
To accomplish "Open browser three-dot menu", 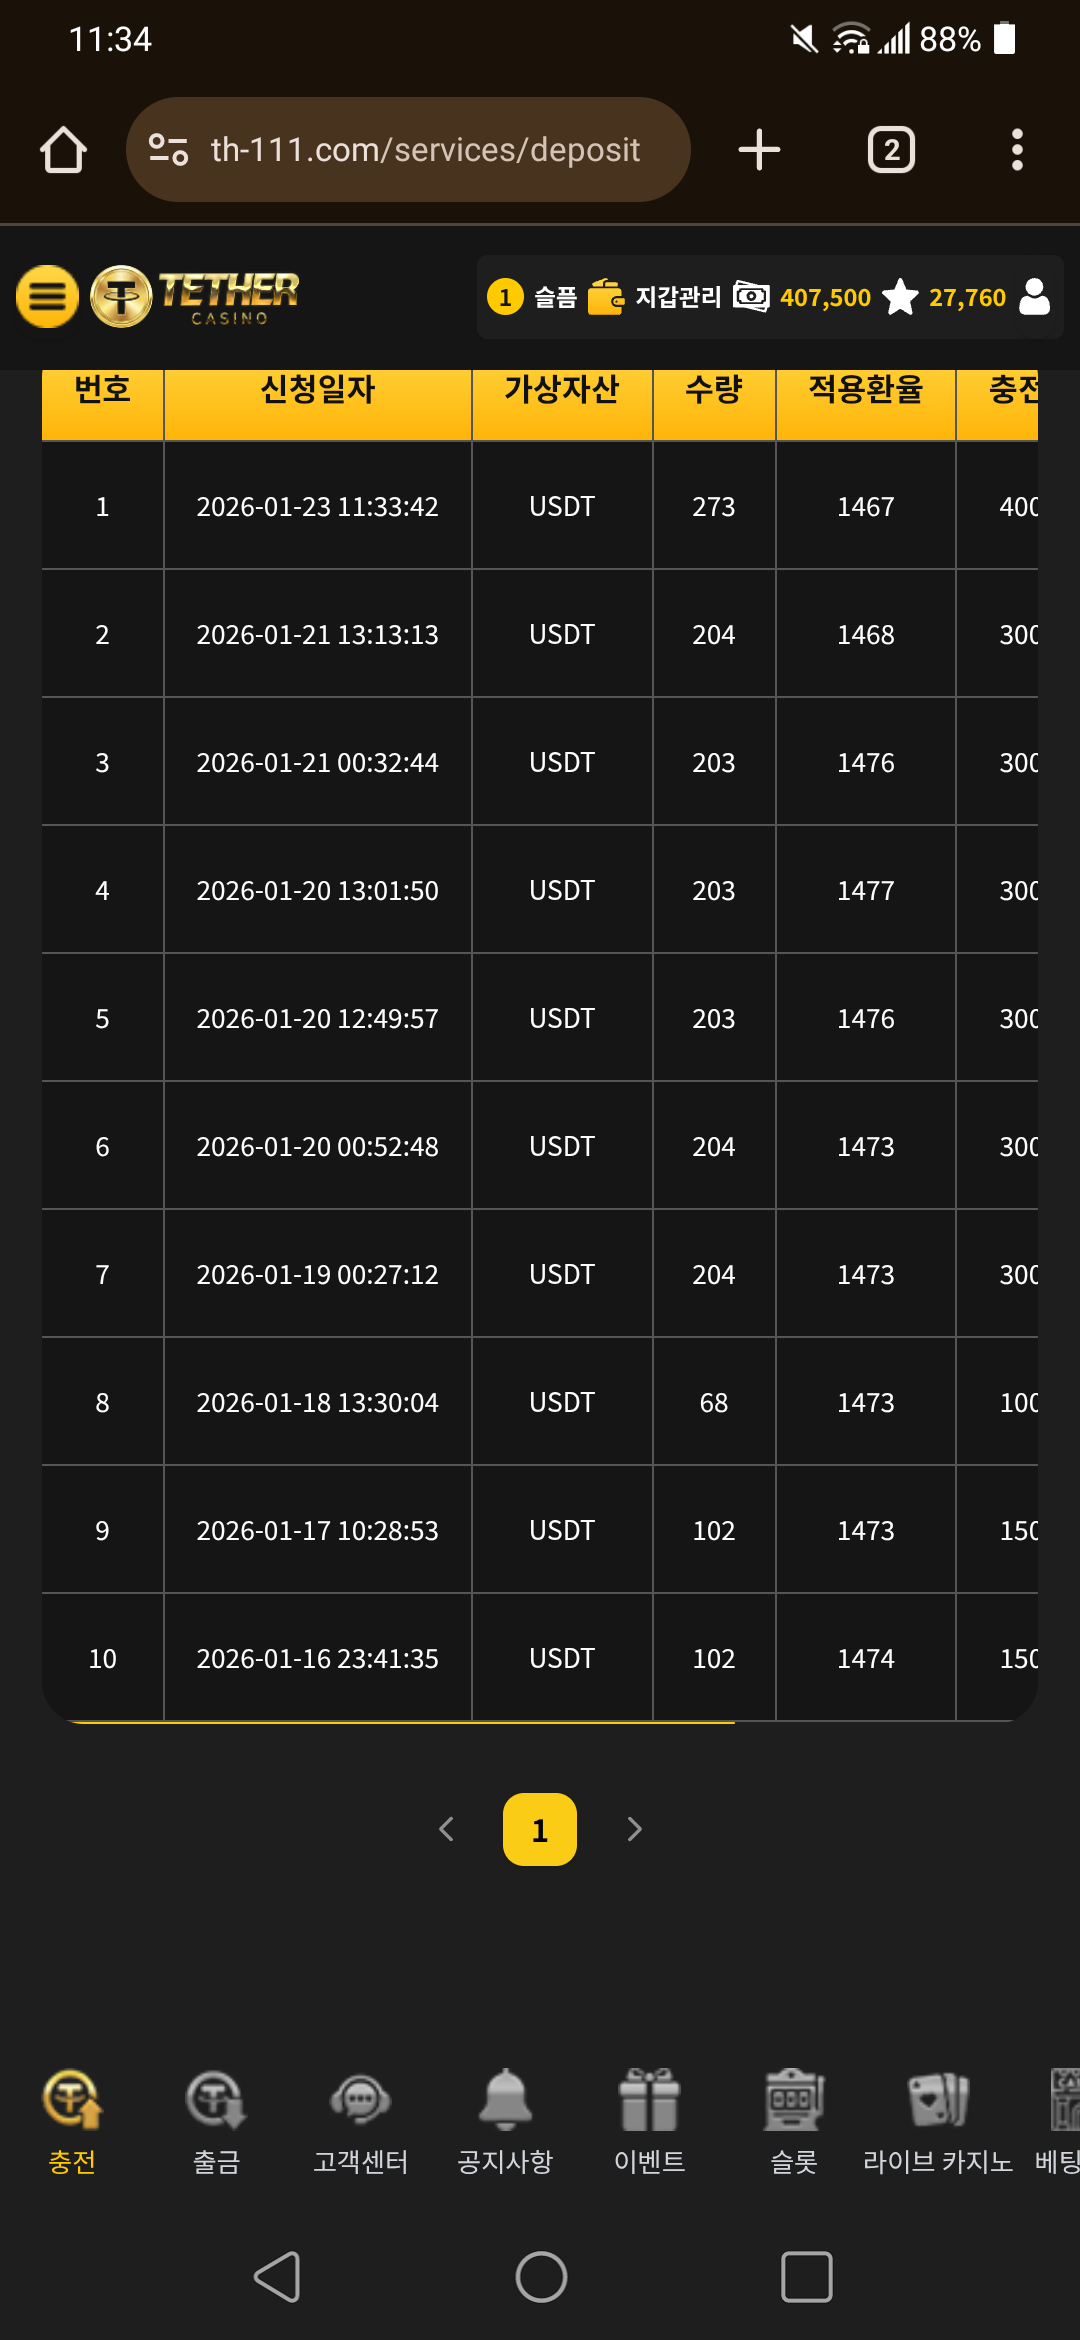I will click(1017, 150).
